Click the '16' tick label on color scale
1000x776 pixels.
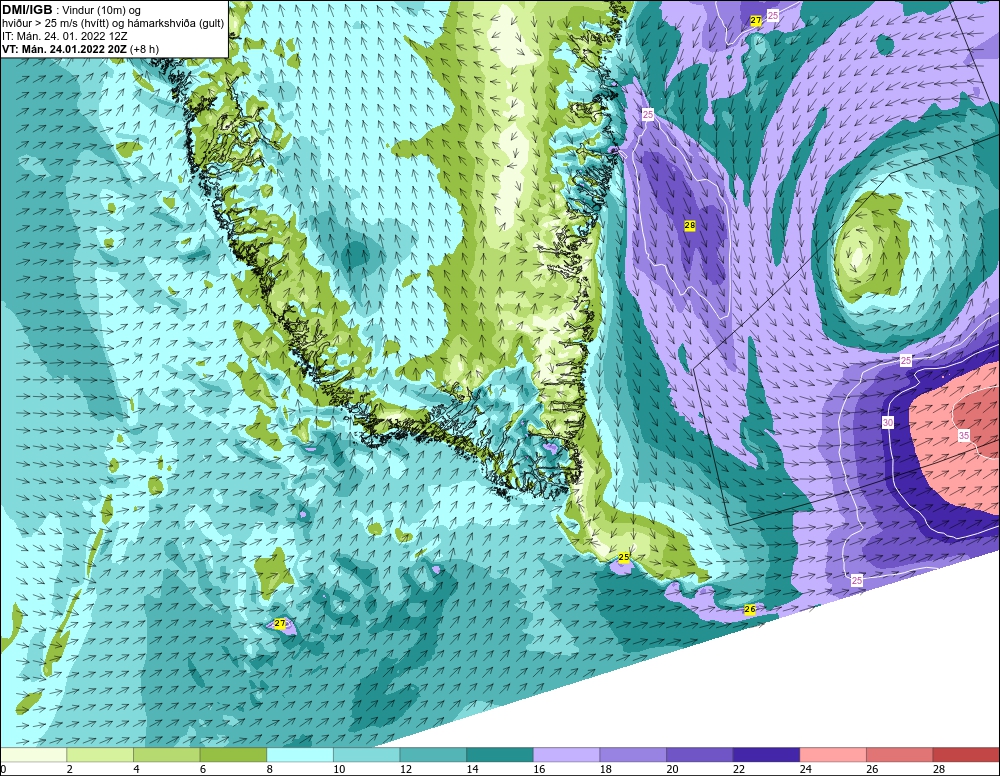(x=539, y=769)
